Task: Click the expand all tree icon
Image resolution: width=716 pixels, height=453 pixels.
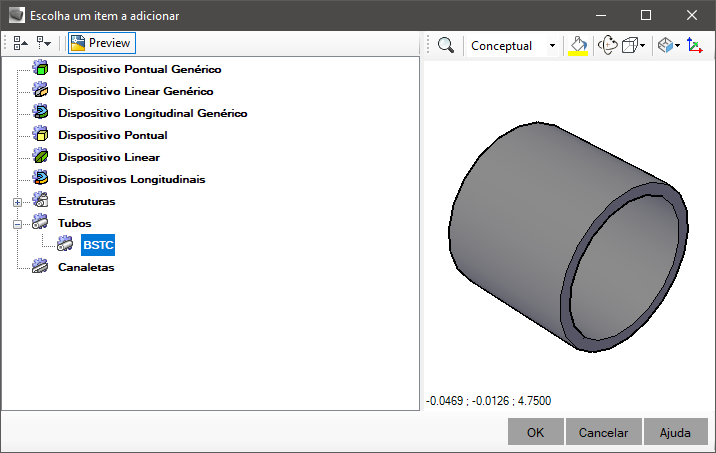Action: coord(20,43)
